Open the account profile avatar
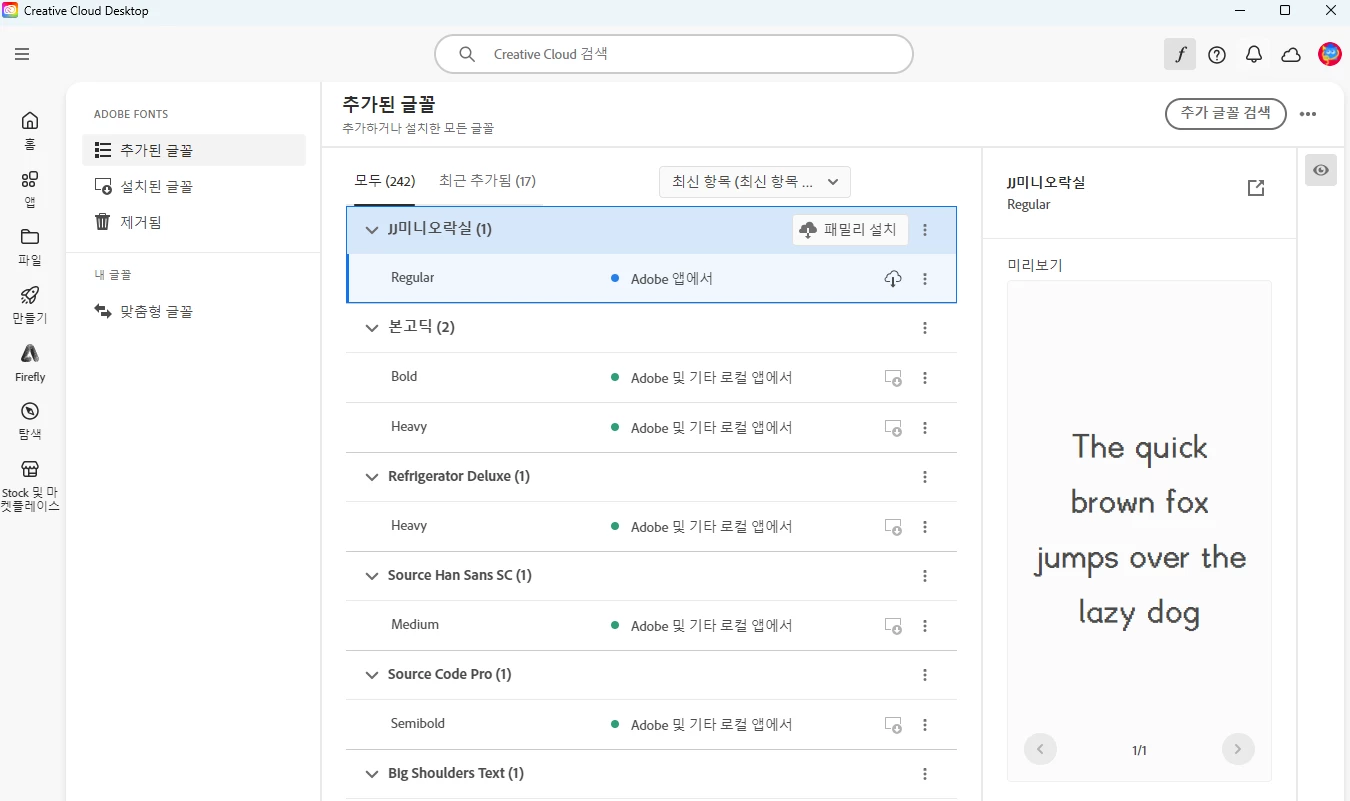 [1329, 54]
